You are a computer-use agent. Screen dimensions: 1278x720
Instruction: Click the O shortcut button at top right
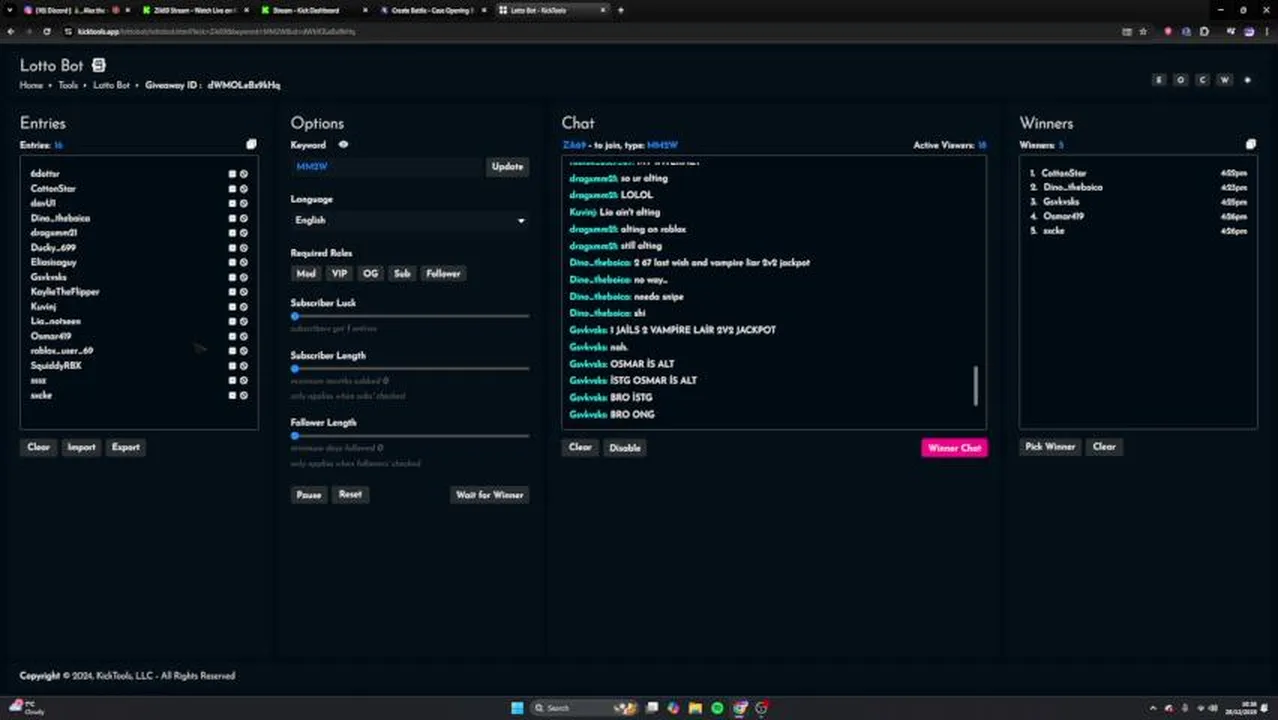pyautogui.click(x=1181, y=80)
